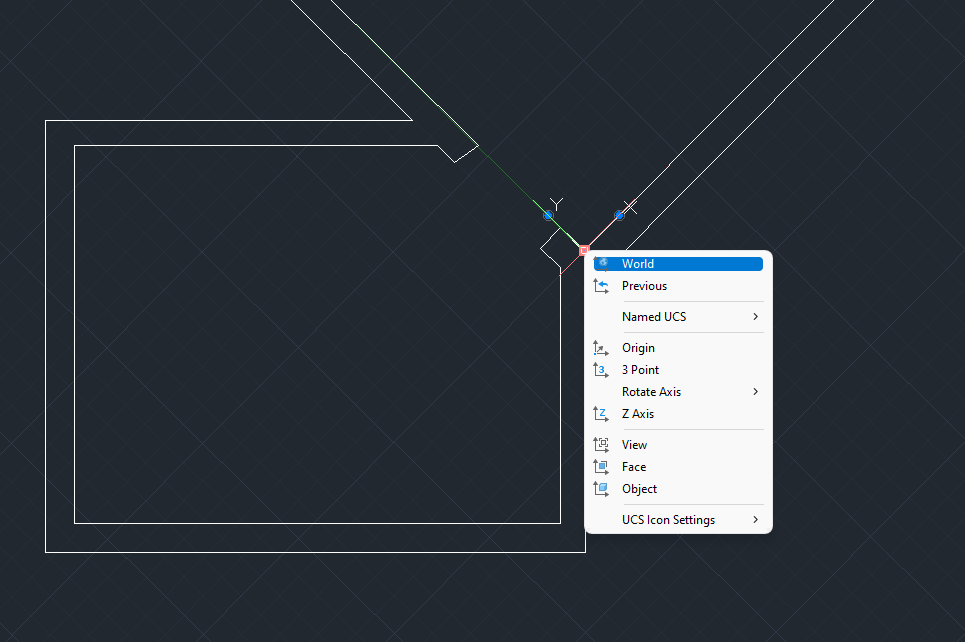
Task: Click the World globe icon
Action: pyautogui.click(x=604, y=263)
